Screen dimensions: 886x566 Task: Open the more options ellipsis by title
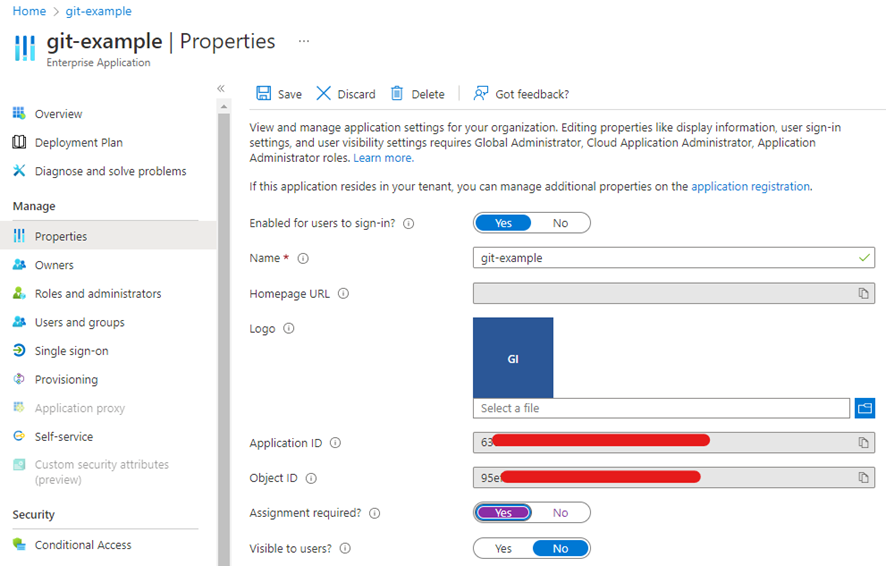pos(304,41)
